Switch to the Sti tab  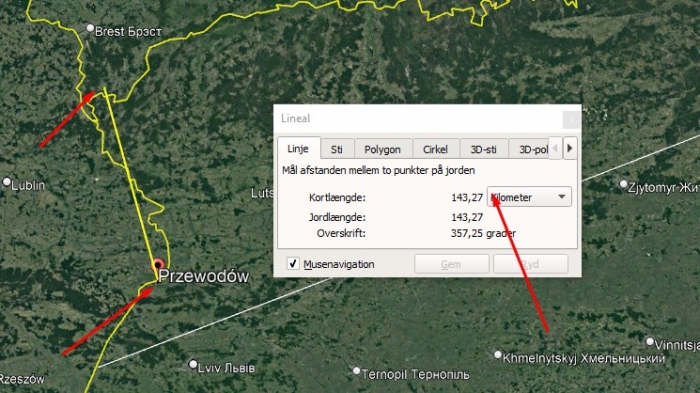pos(337,149)
